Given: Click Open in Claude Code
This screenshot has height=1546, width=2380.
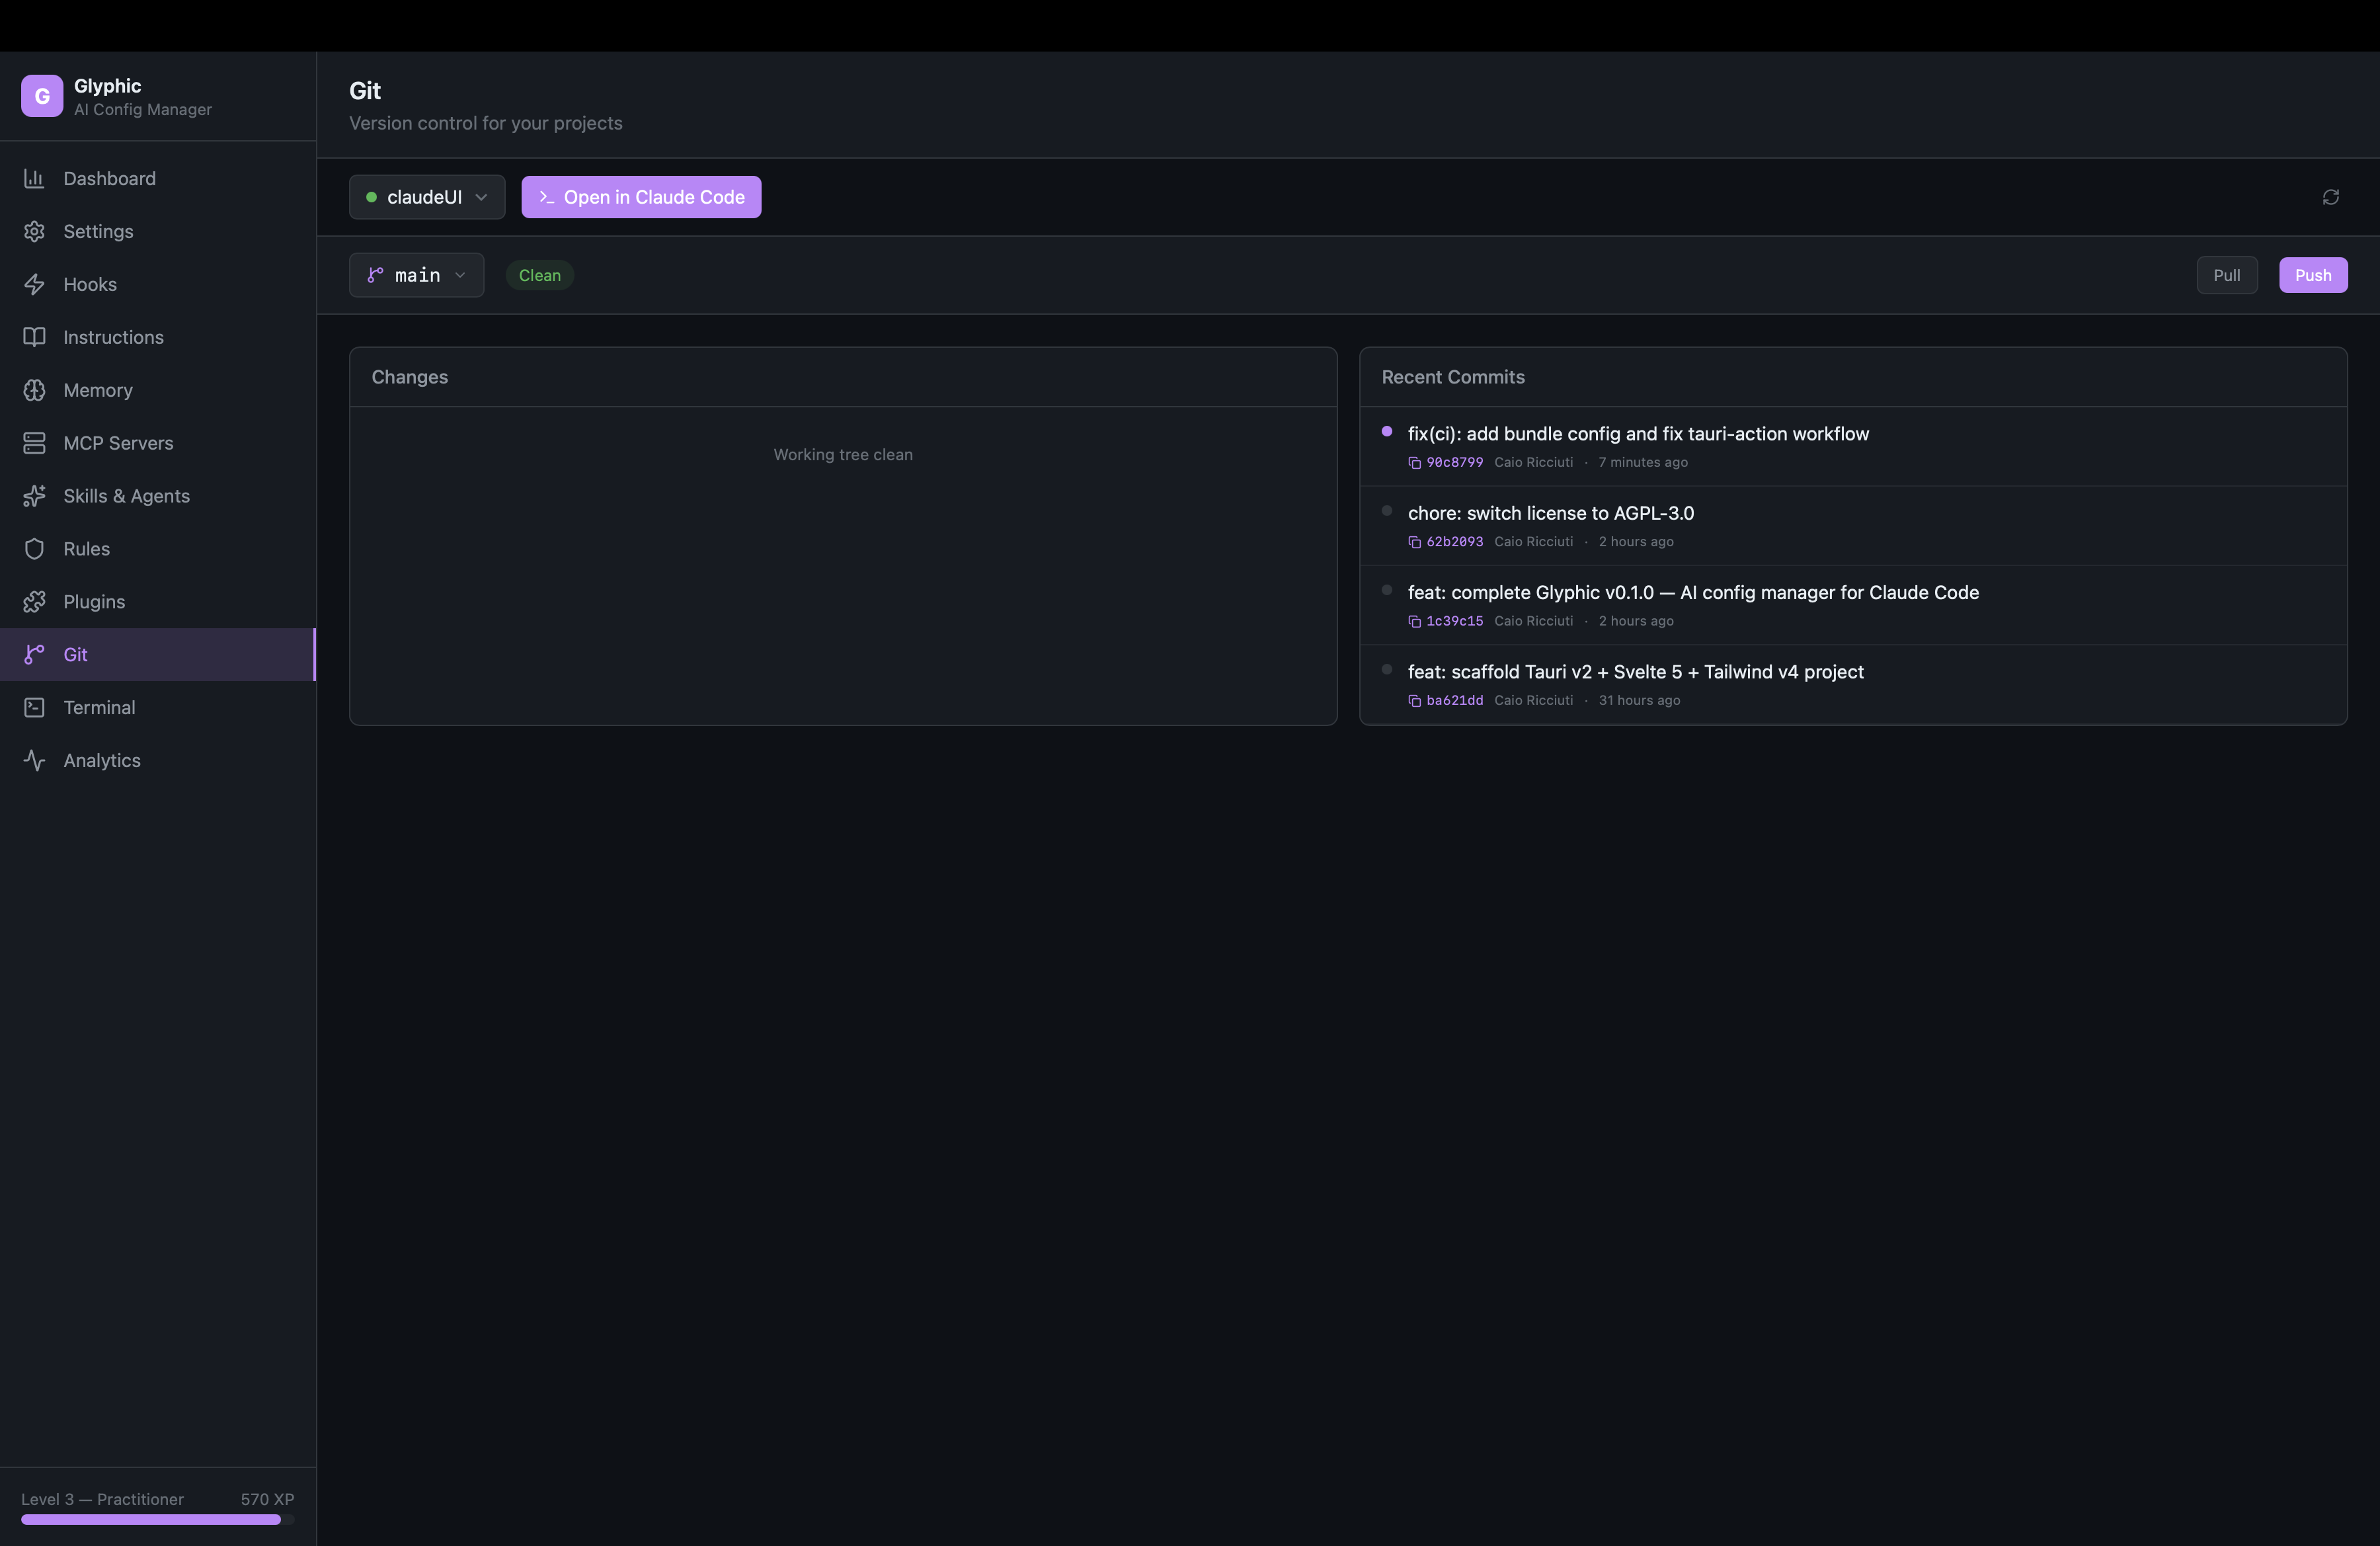Looking at the screenshot, I should coord(641,197).
